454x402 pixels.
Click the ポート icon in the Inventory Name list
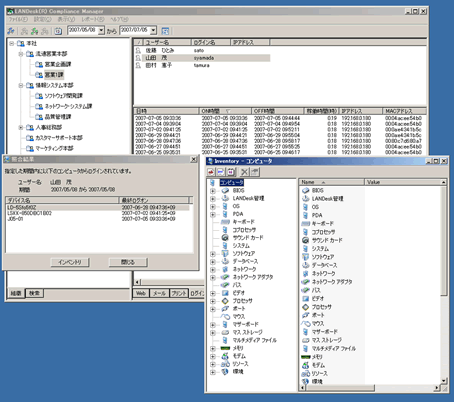(x=306, y=315)
